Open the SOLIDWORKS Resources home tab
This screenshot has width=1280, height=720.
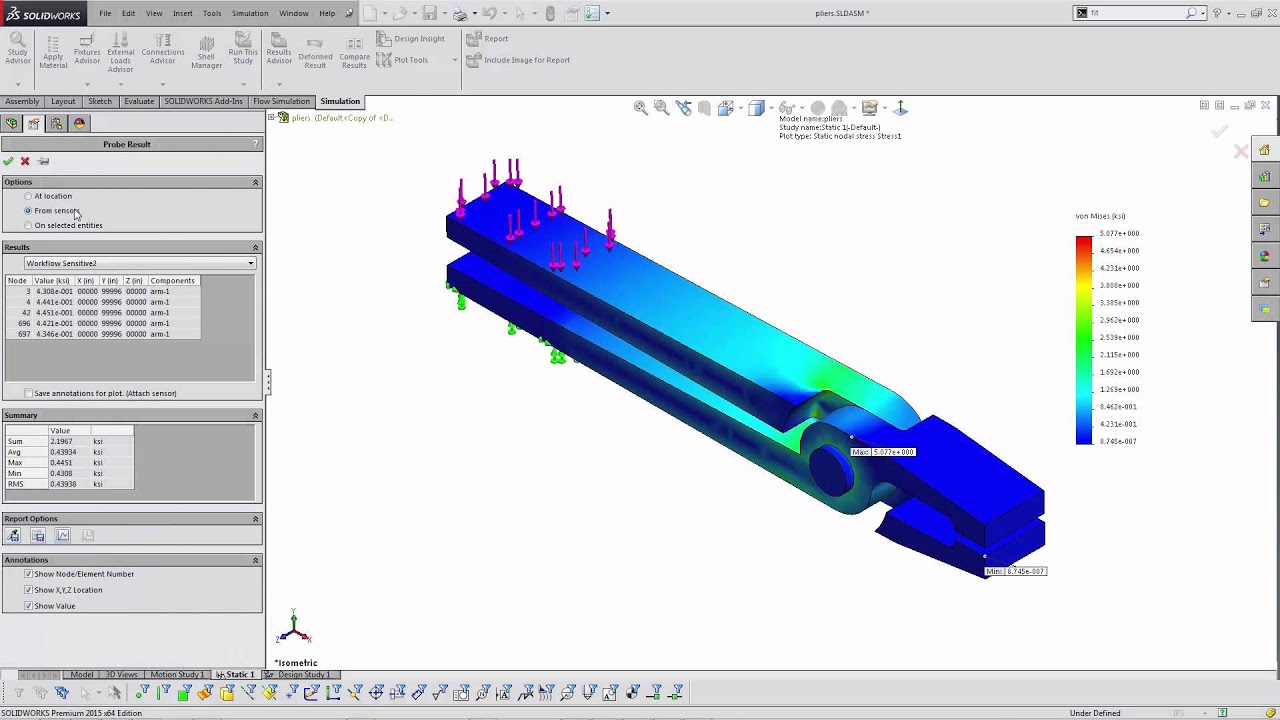pos(1264,150)
